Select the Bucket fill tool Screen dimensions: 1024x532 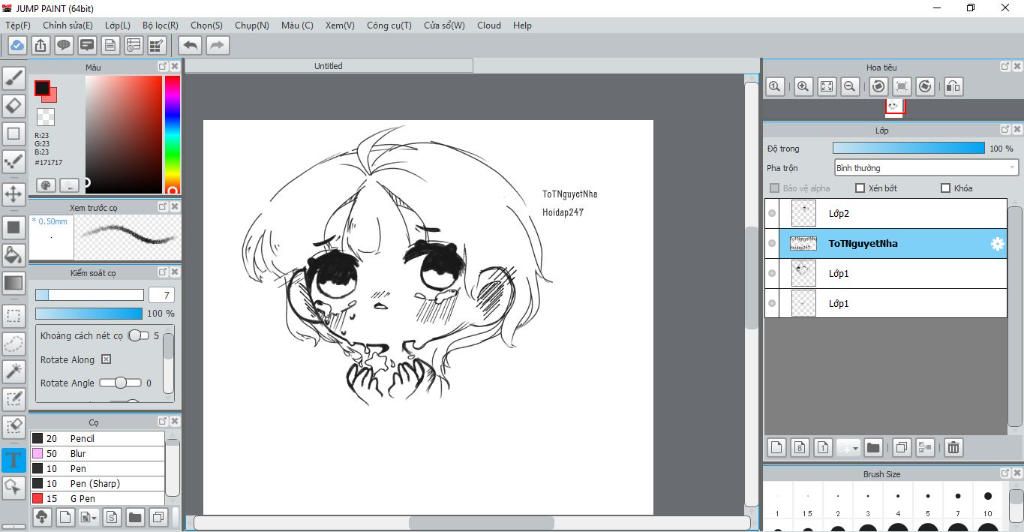[x=14, y=255]
